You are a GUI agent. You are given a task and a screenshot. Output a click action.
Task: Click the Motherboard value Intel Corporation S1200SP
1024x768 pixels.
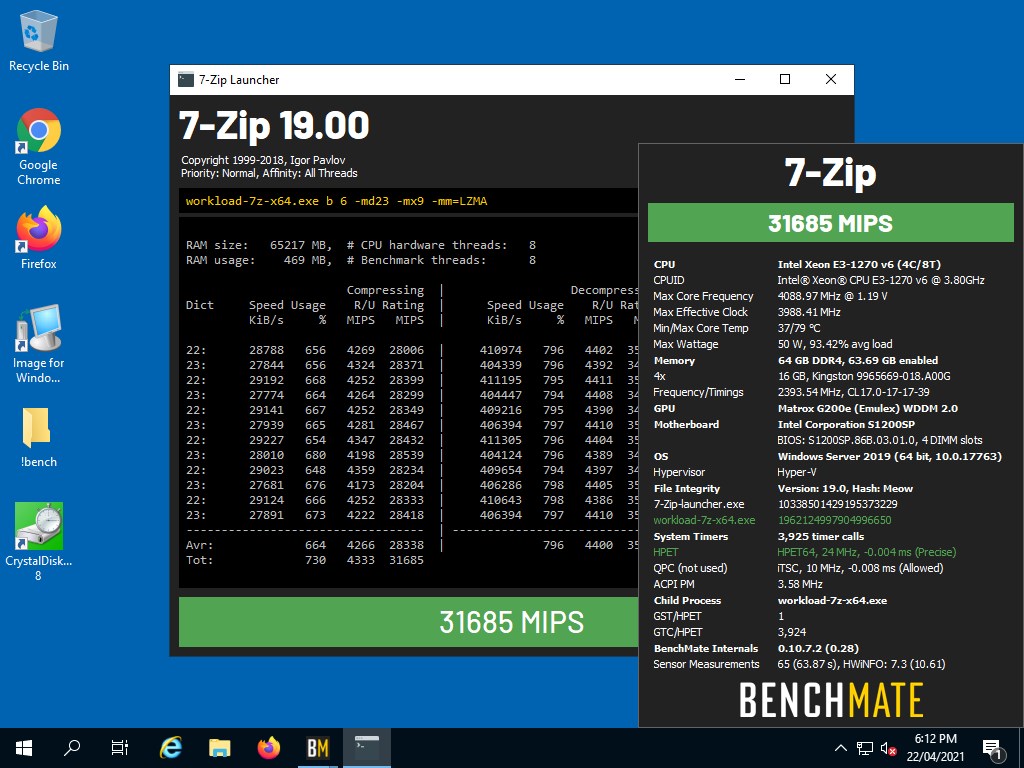[846, 424]
